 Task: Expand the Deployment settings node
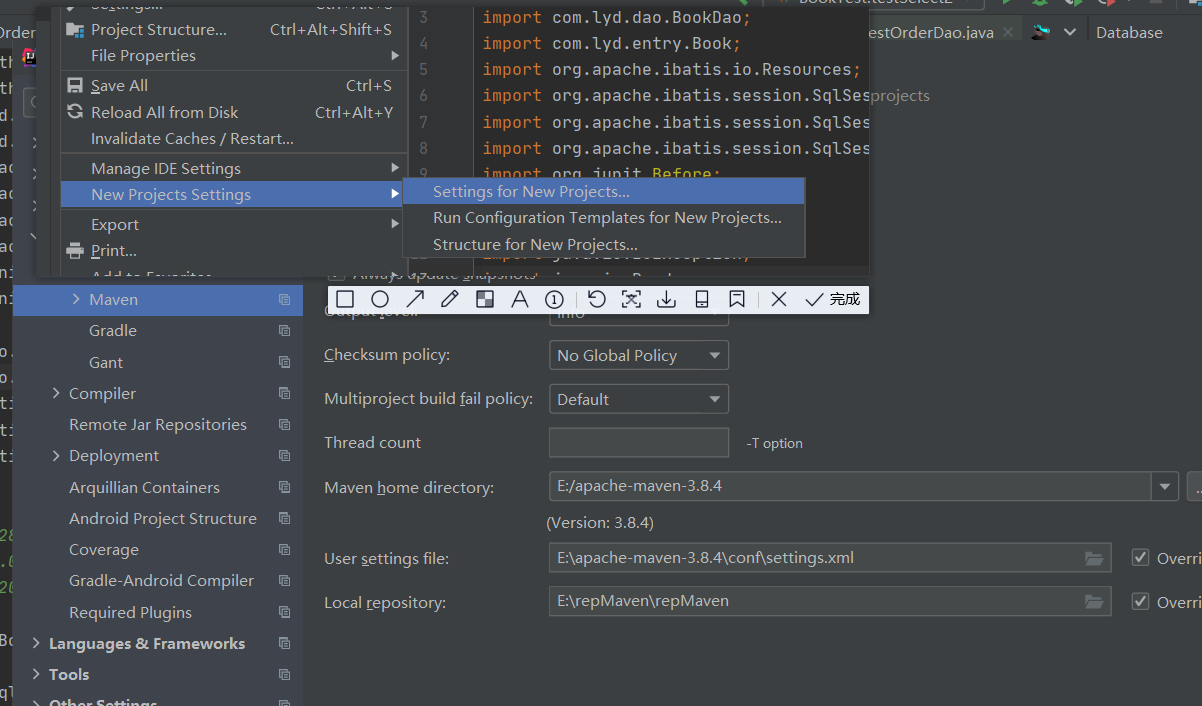coord(56,456)
